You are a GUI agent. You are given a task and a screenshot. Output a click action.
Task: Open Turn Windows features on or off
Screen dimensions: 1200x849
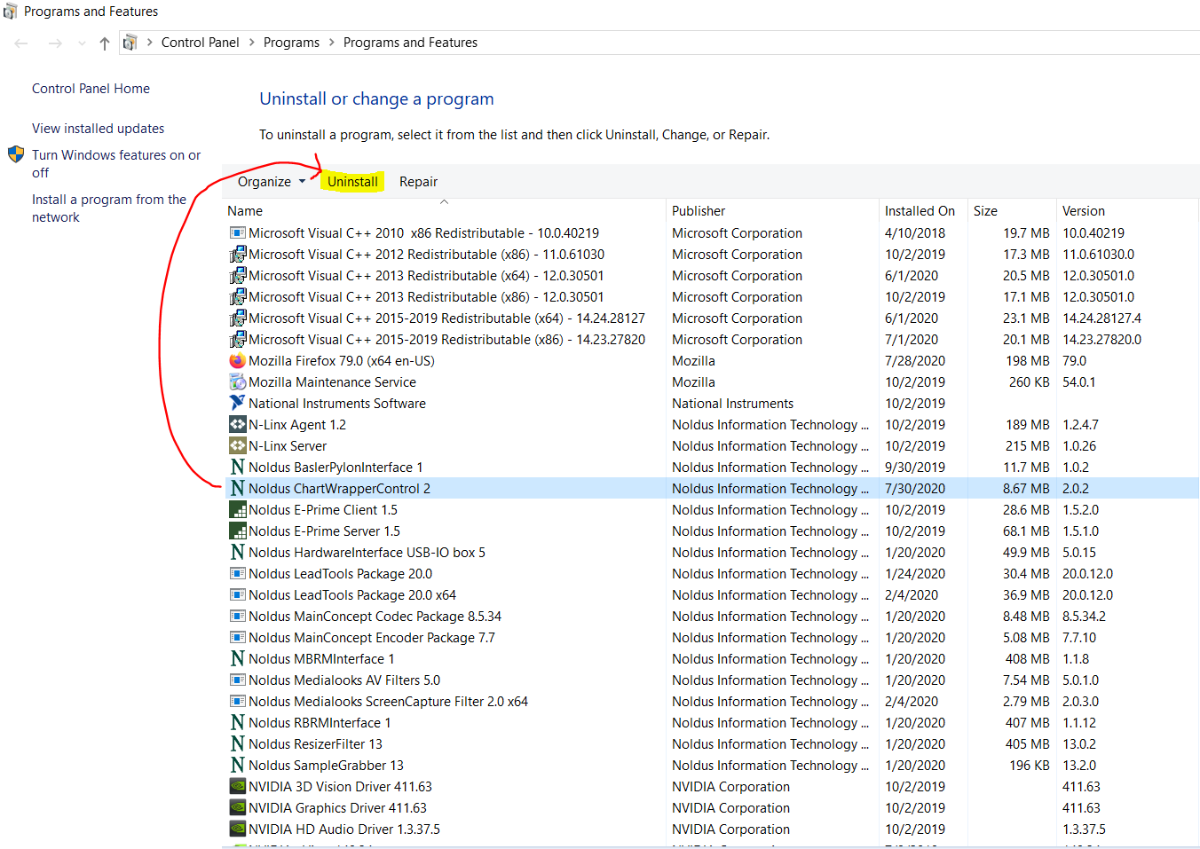point(116,164)
